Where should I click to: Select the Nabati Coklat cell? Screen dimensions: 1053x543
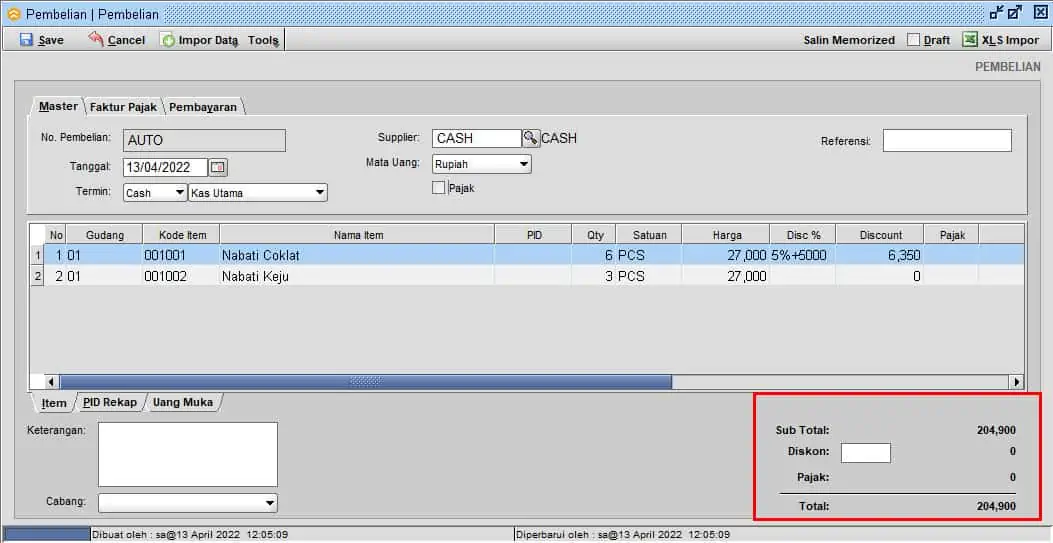click(357, 255)
